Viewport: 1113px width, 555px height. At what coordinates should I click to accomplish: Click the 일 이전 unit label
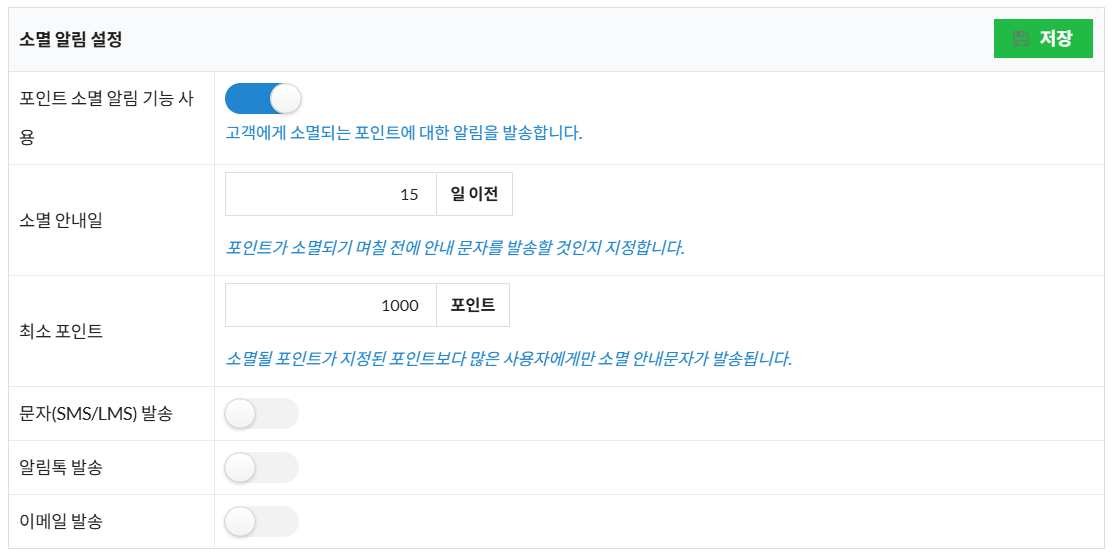[x=474, y=194]
